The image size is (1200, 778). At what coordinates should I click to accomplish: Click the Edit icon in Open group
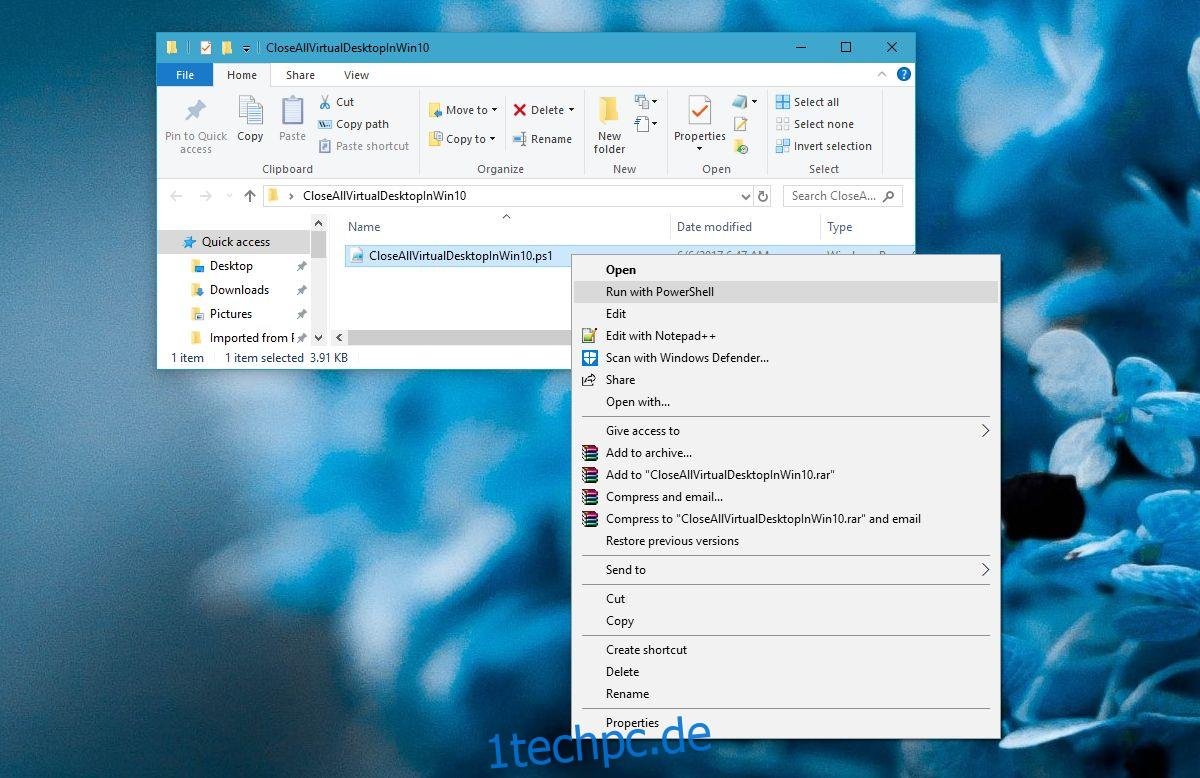click(x=741, y=124)
